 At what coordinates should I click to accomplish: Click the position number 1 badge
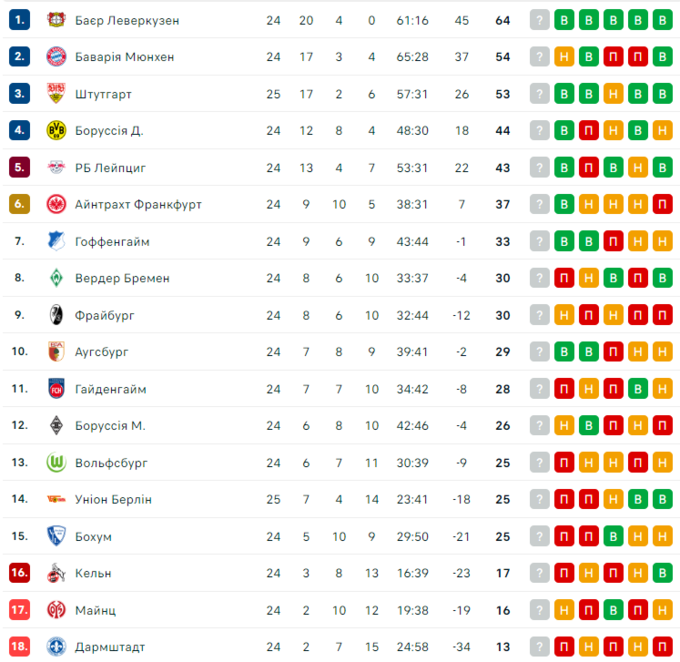pos(20,20)
